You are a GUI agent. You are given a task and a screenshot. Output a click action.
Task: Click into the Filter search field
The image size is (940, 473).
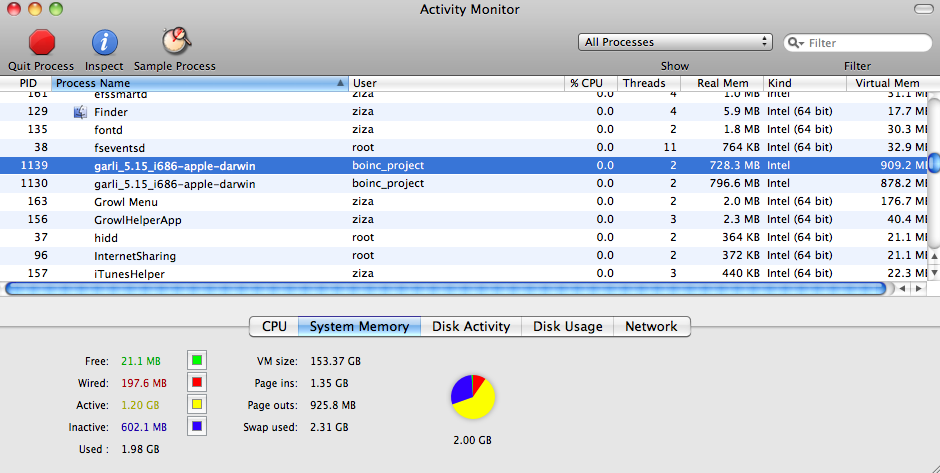[858, 43]
